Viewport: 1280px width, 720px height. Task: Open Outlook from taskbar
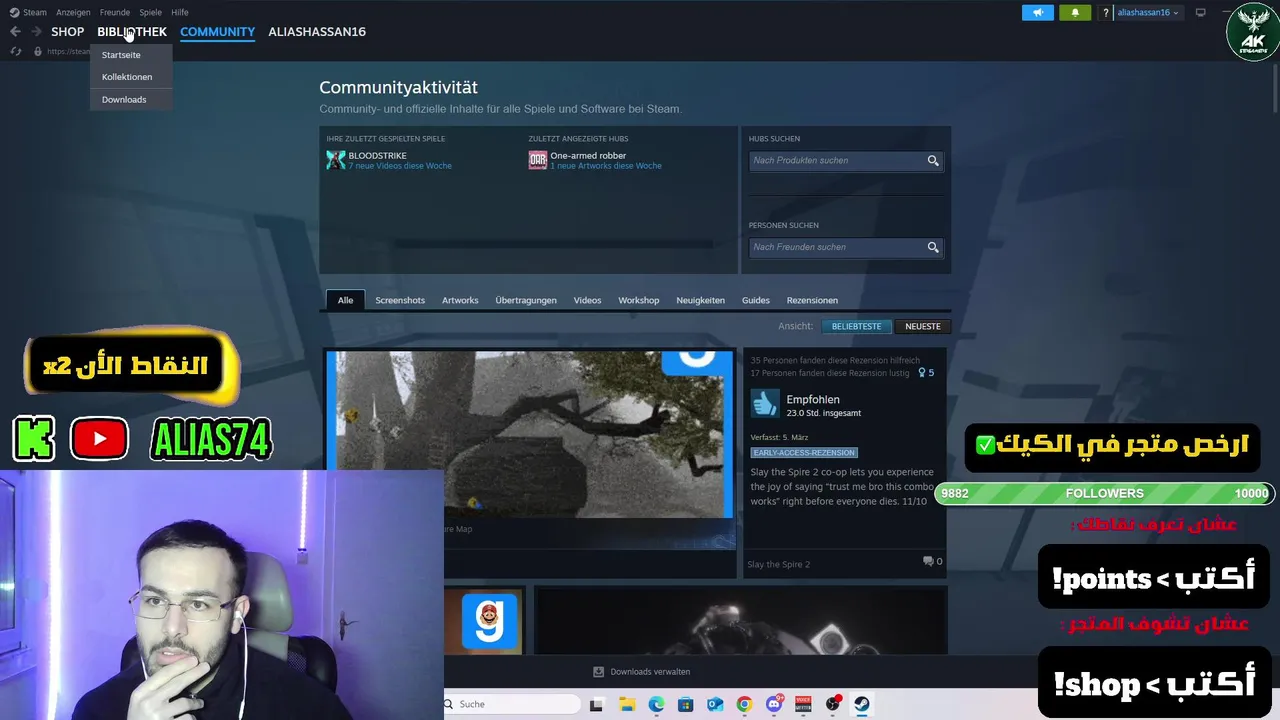click(715, 704)
